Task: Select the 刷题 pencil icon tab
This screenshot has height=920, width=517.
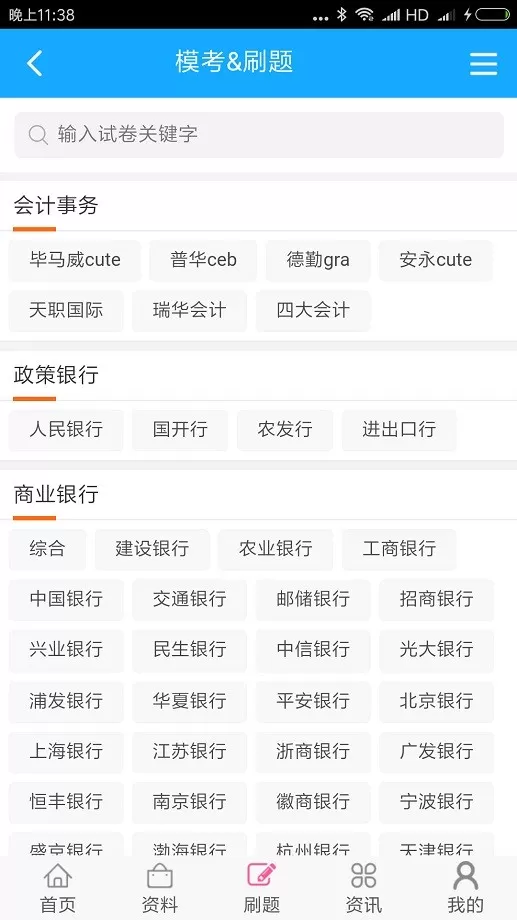Action: pyautogui.click(x=261, y=875)
